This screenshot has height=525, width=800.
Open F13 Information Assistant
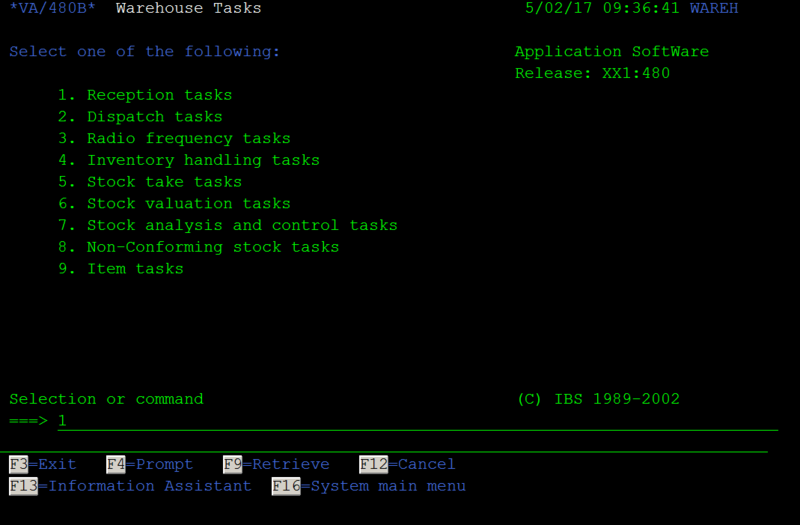pyautogui.click(x=130, y=486)
